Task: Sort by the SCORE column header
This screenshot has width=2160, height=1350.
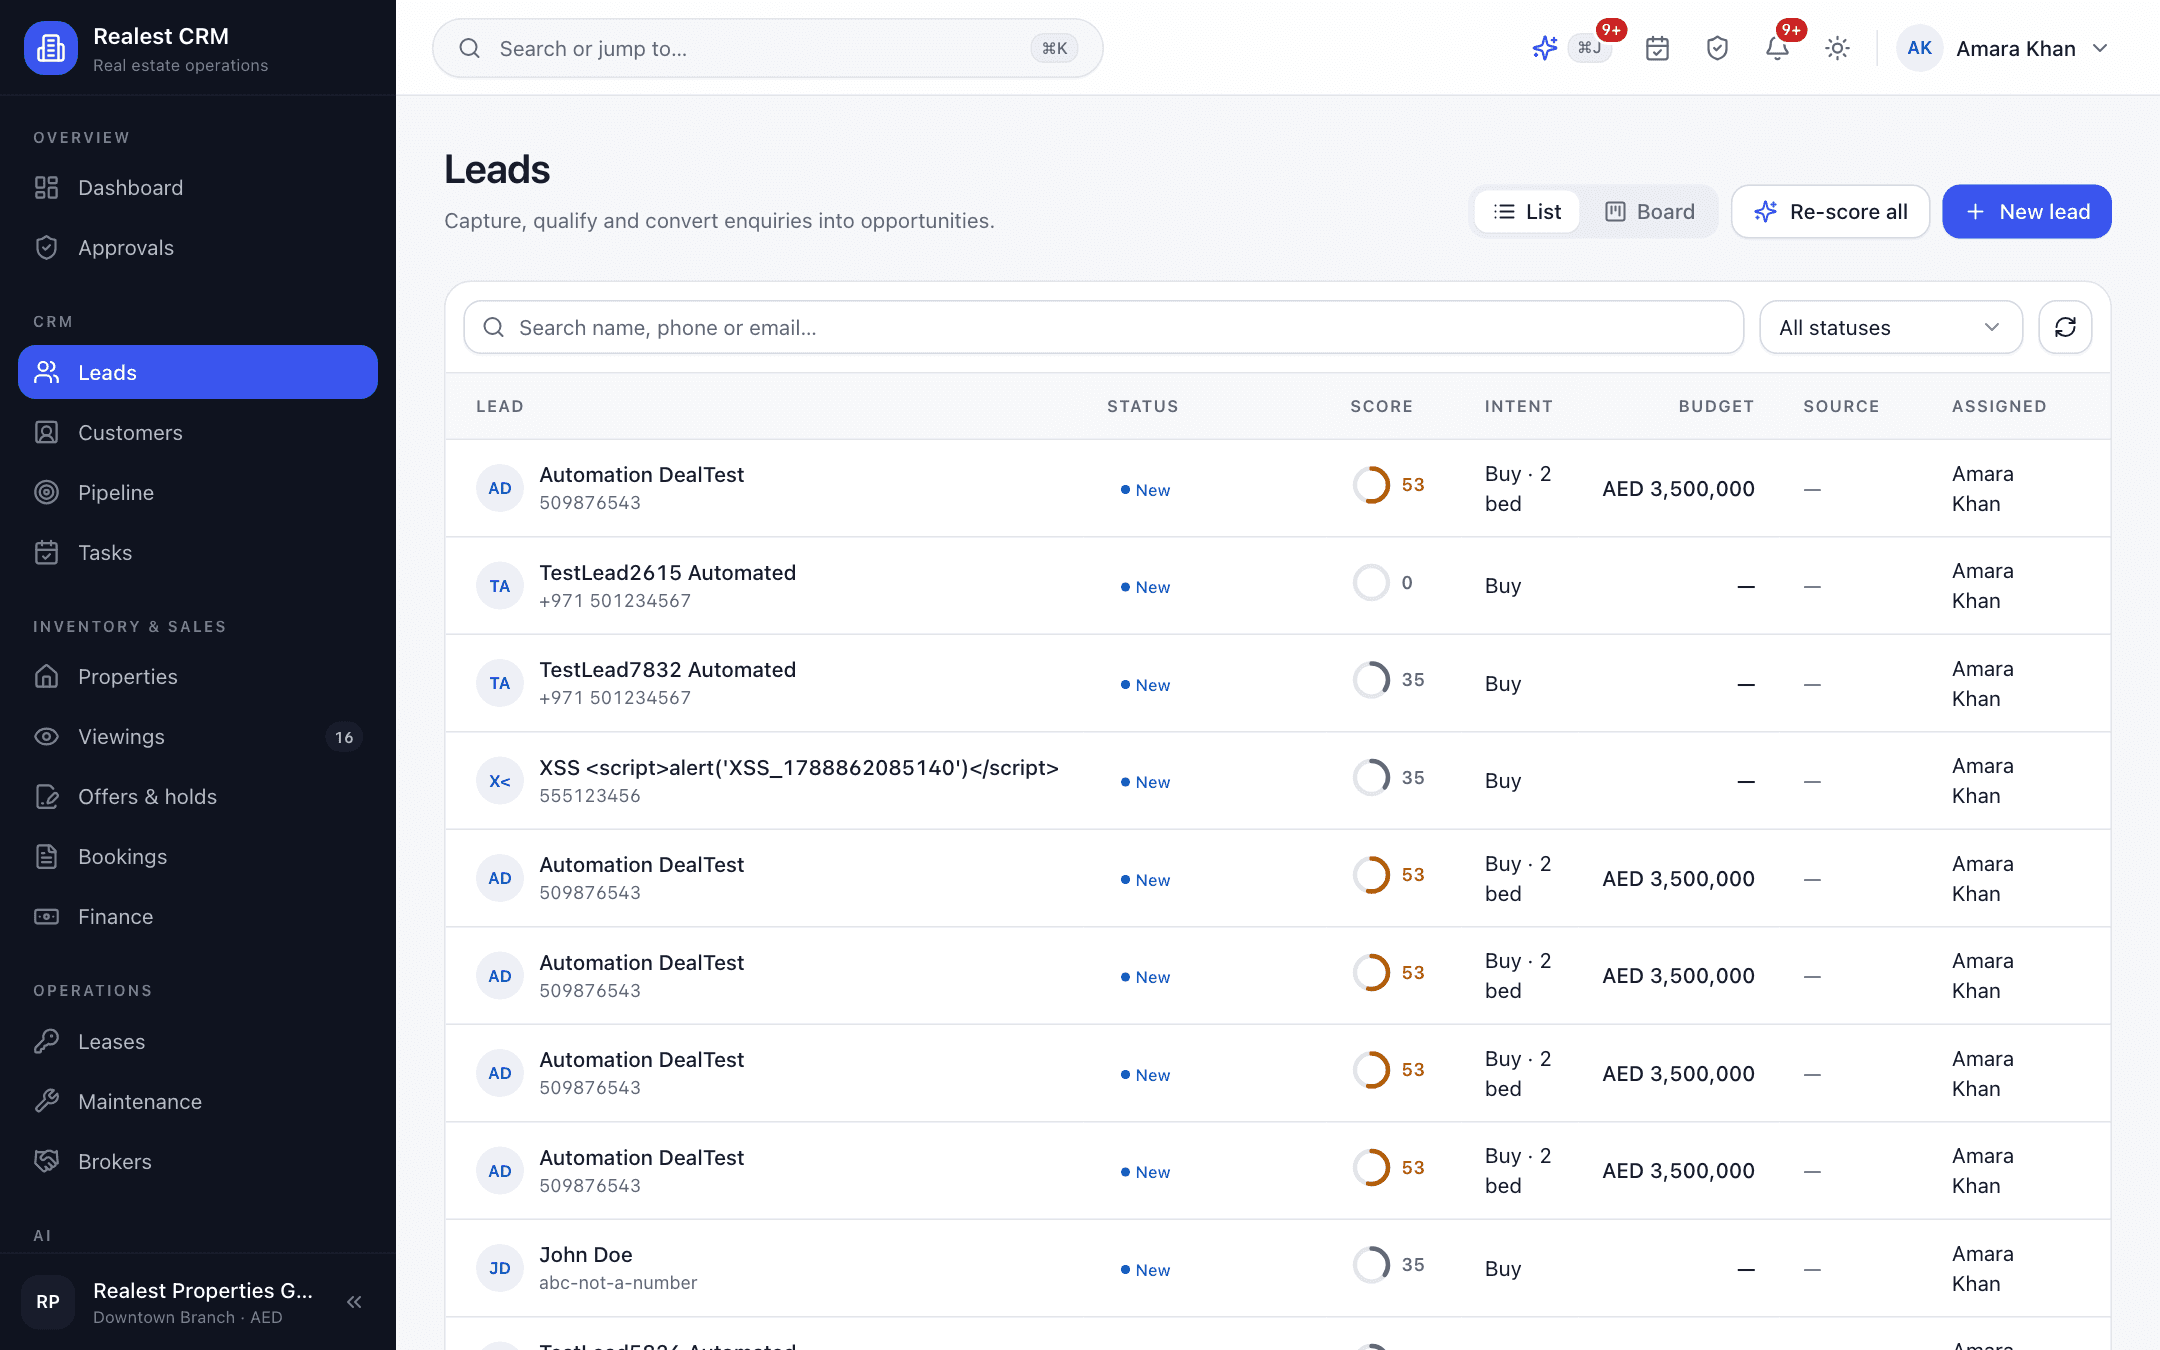Action: [x=1381, y=406]
